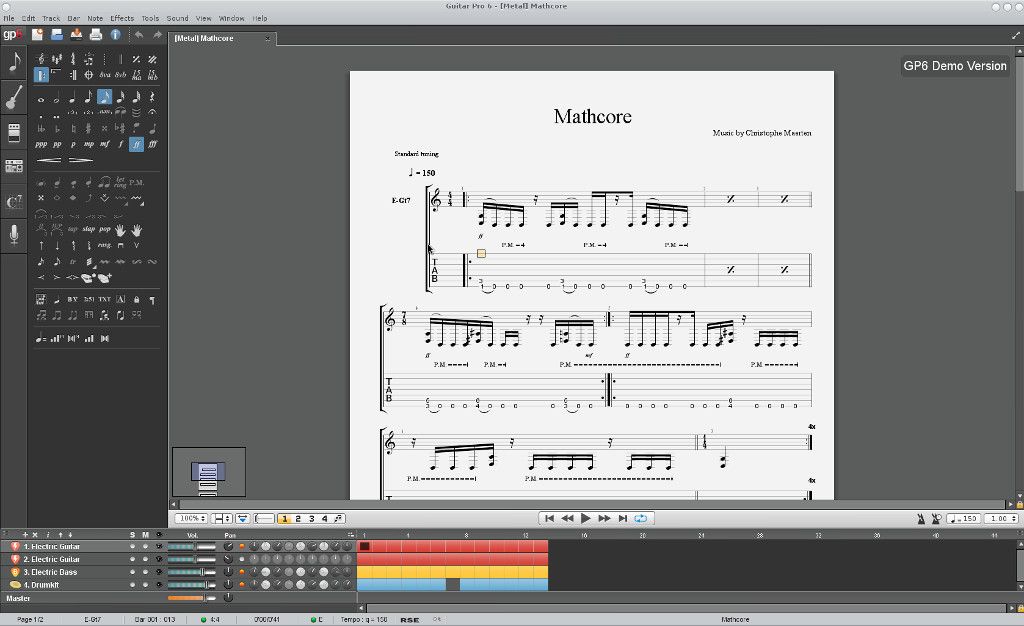Open the 1.00 playback speed dropdown
Viewport: 1024px width, 626px height.
(x=1000, y=518)
